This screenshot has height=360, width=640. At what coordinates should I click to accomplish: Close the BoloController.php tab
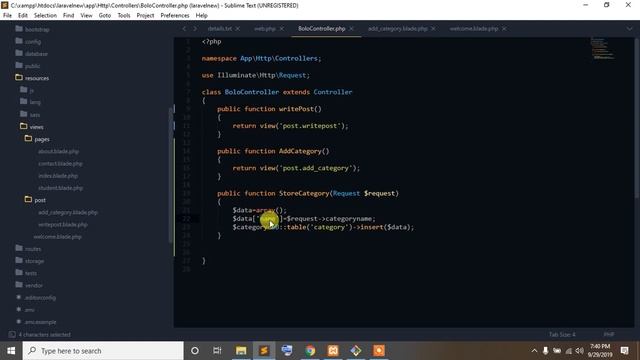tap(351, 29)
